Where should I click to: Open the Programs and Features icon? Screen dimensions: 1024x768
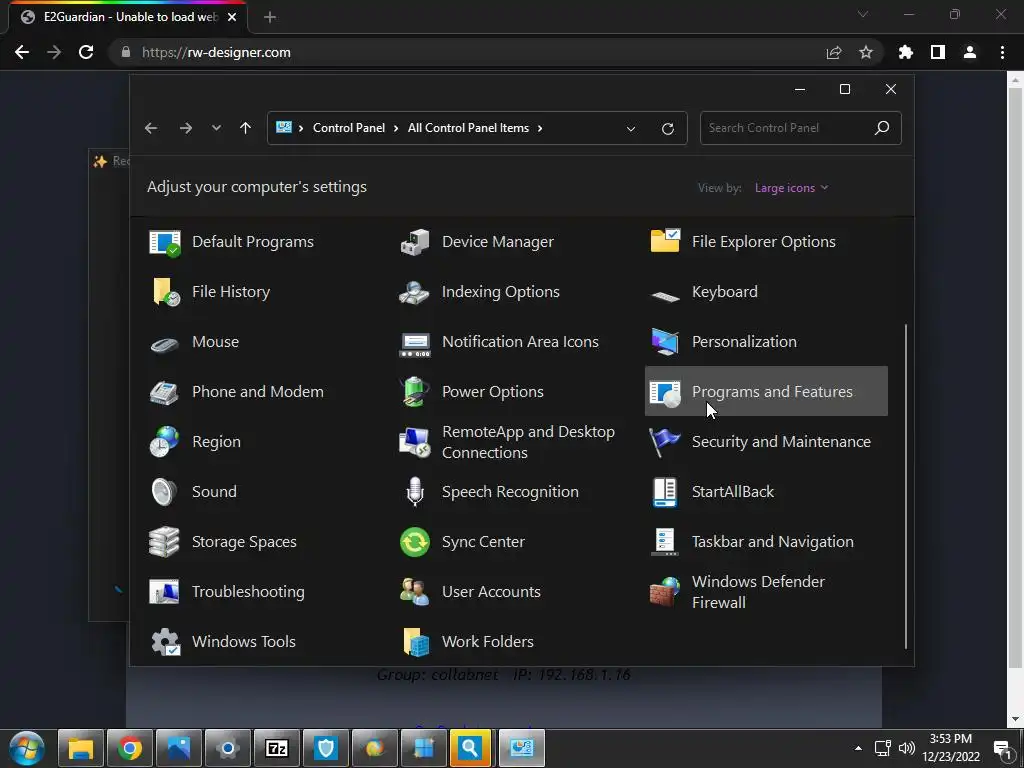coord(665,392)
